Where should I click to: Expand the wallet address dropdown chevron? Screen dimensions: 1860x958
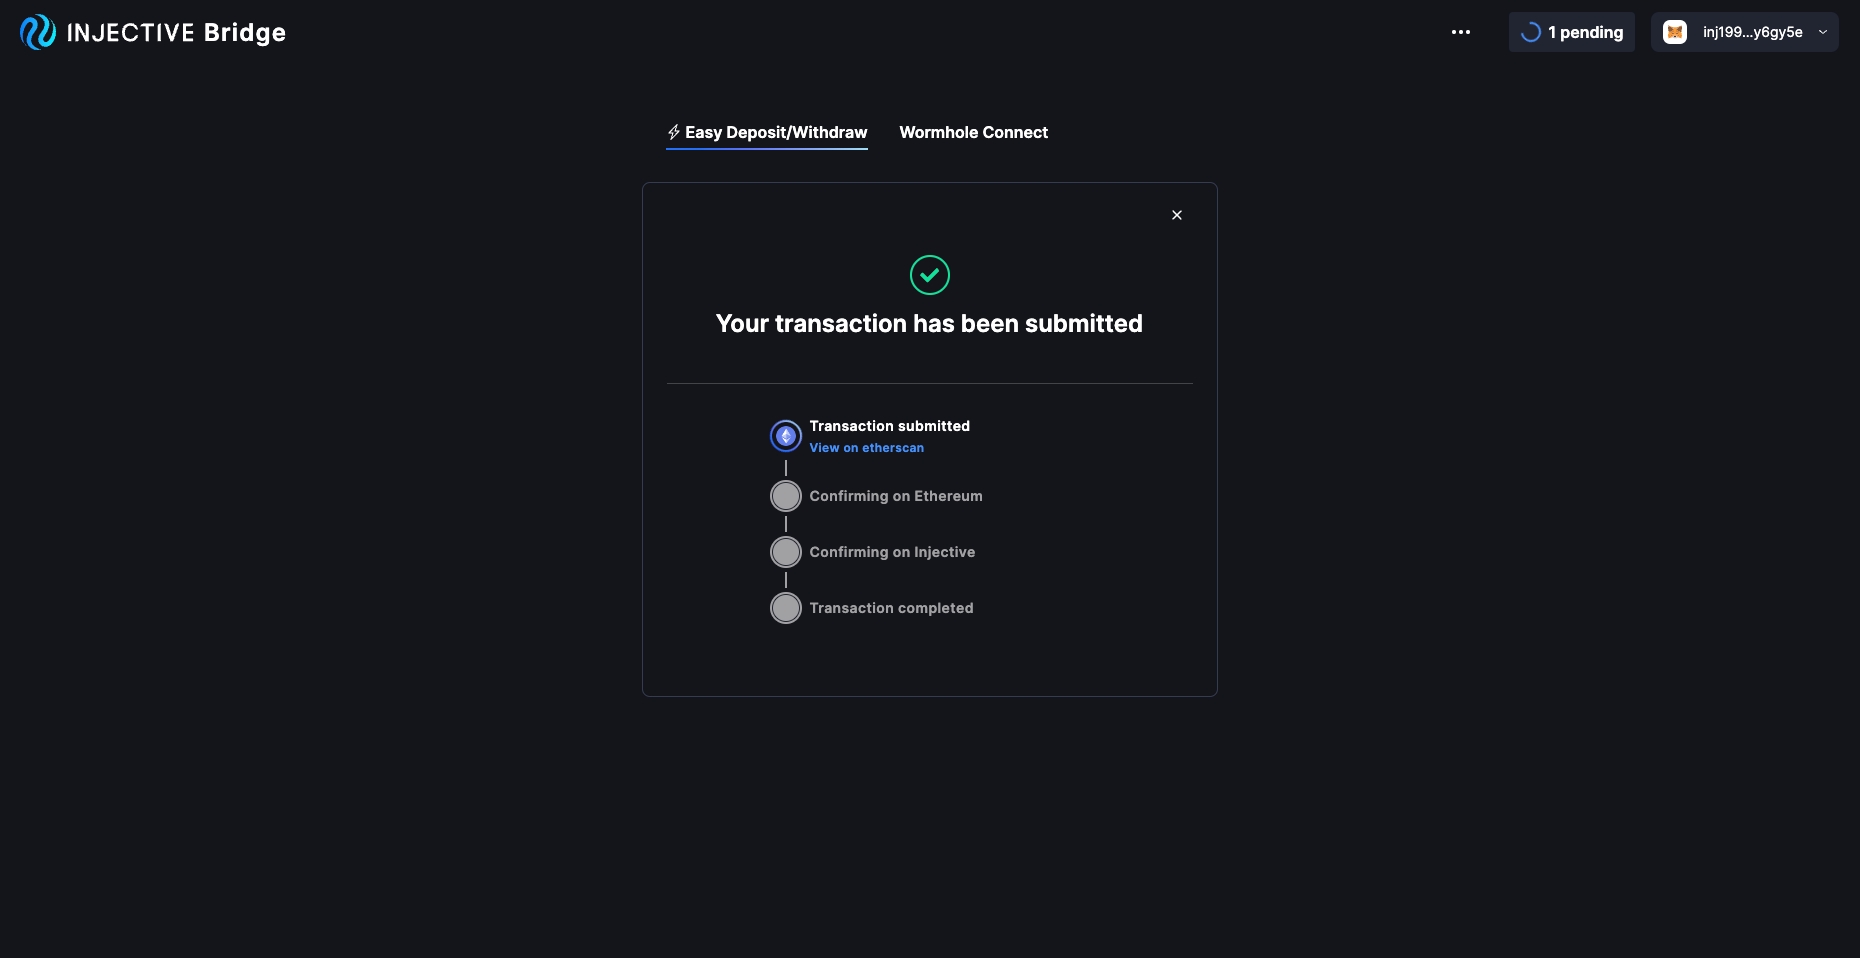click(1823, 32)
